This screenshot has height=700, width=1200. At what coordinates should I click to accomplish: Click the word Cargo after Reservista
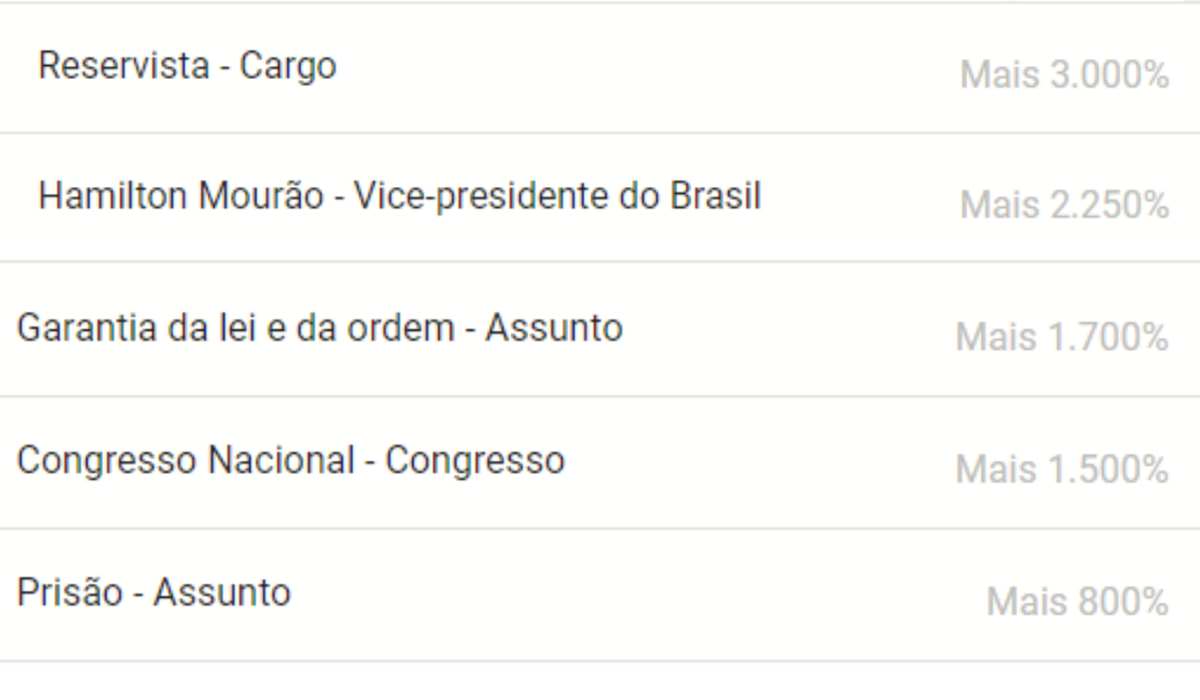coord(288,67)
